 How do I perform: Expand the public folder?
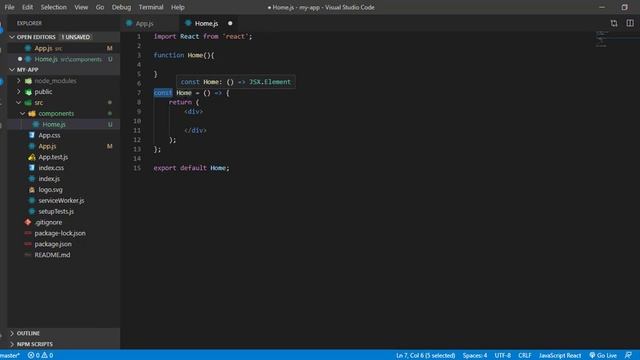coord(18,92)
